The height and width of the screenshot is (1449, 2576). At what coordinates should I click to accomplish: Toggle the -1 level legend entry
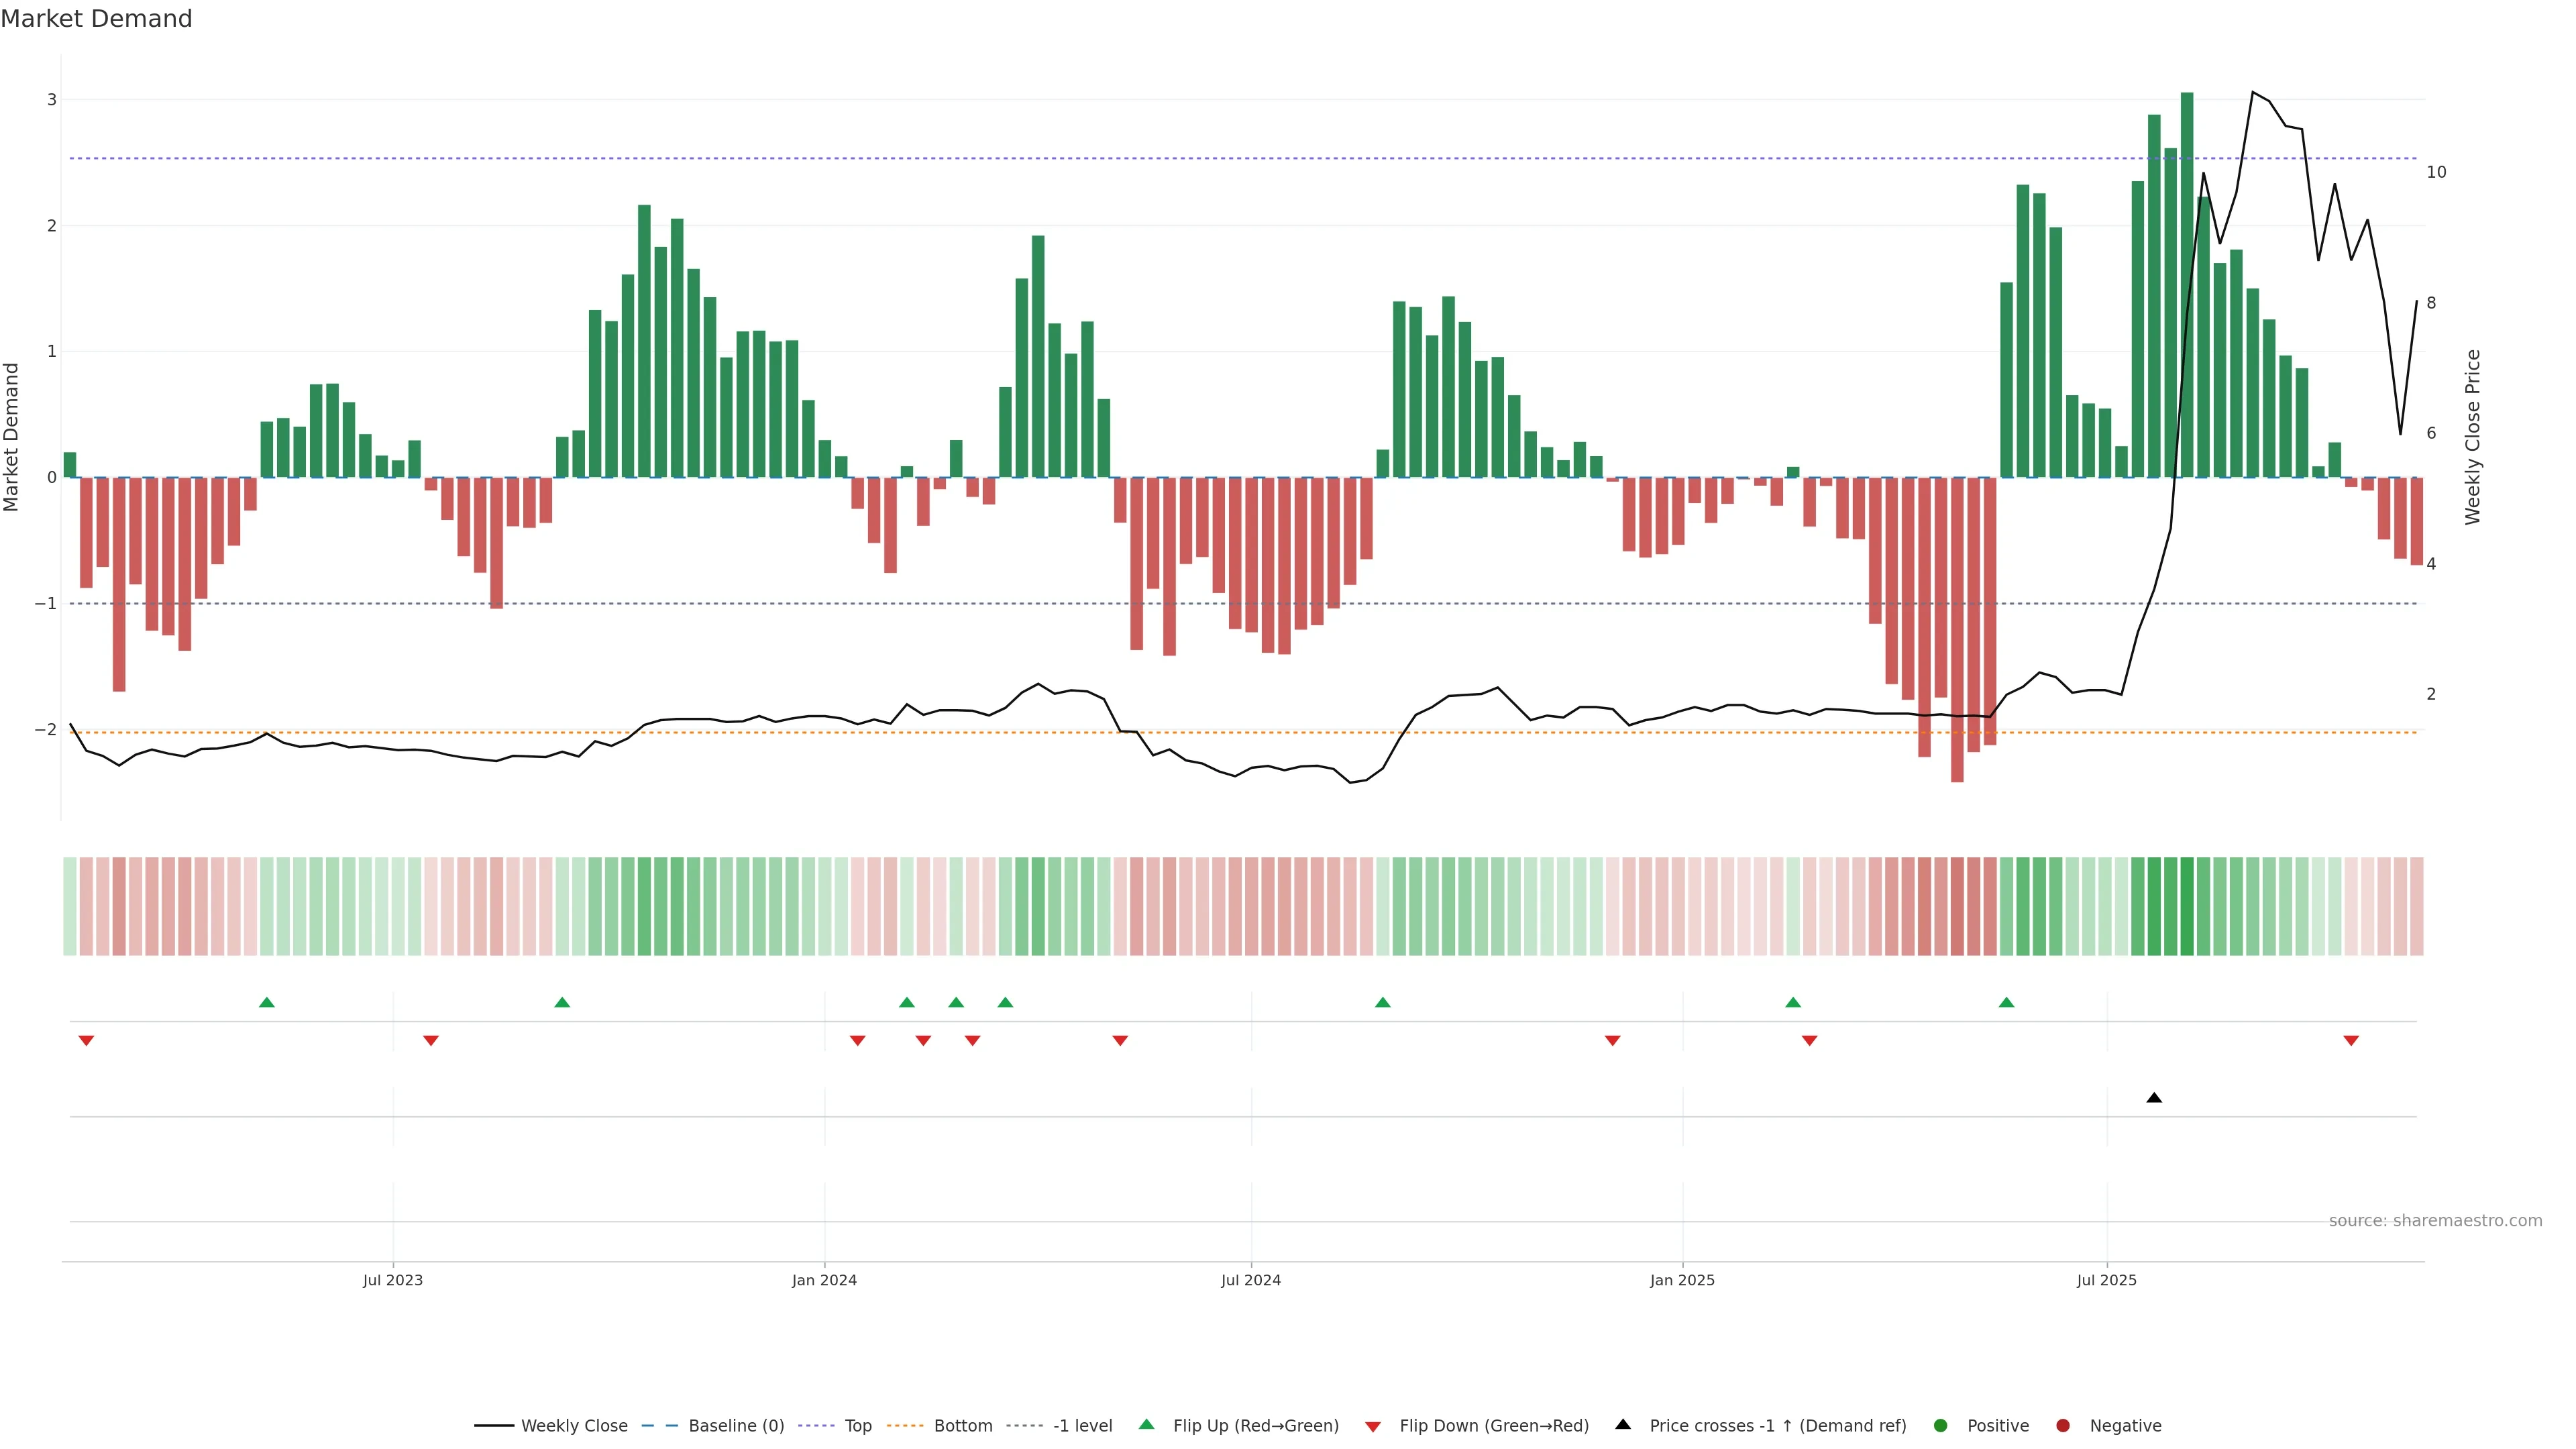point(1082,1426)
